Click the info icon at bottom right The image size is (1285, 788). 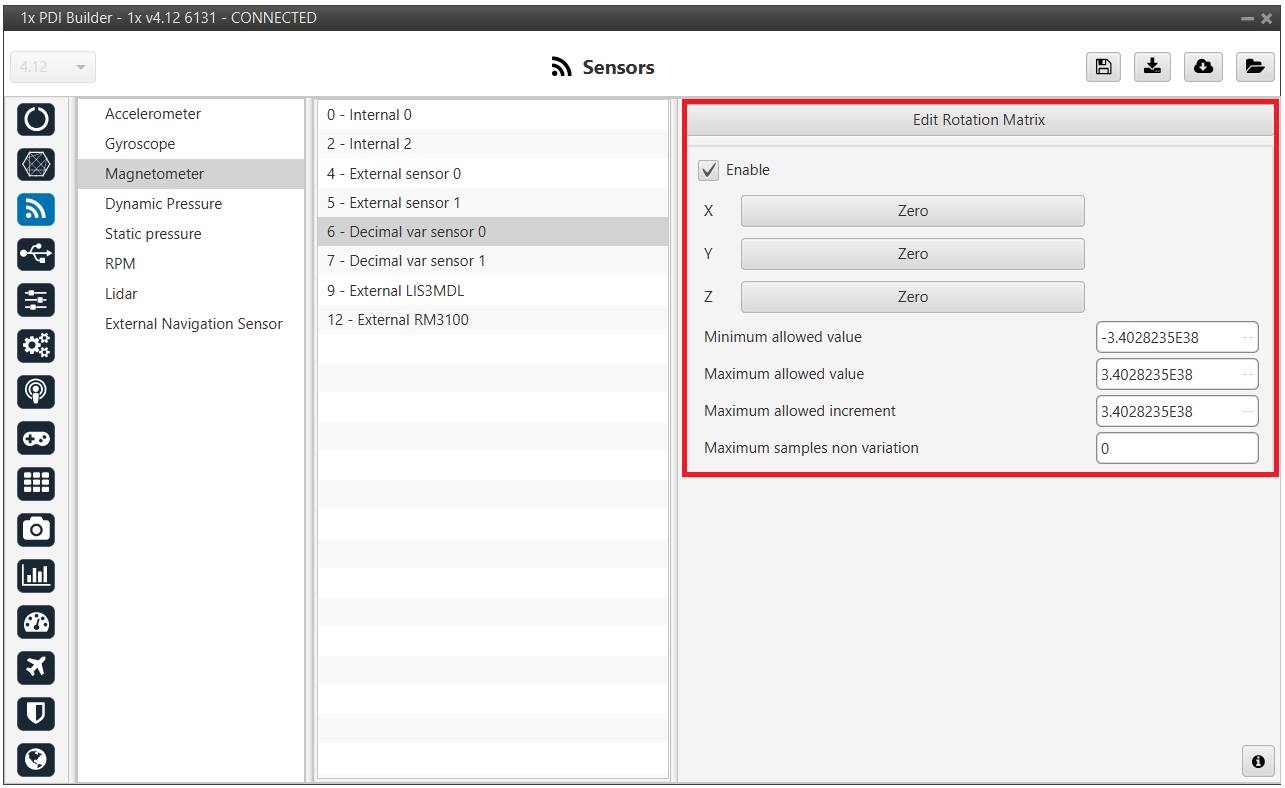click(x=1258, y=760)
